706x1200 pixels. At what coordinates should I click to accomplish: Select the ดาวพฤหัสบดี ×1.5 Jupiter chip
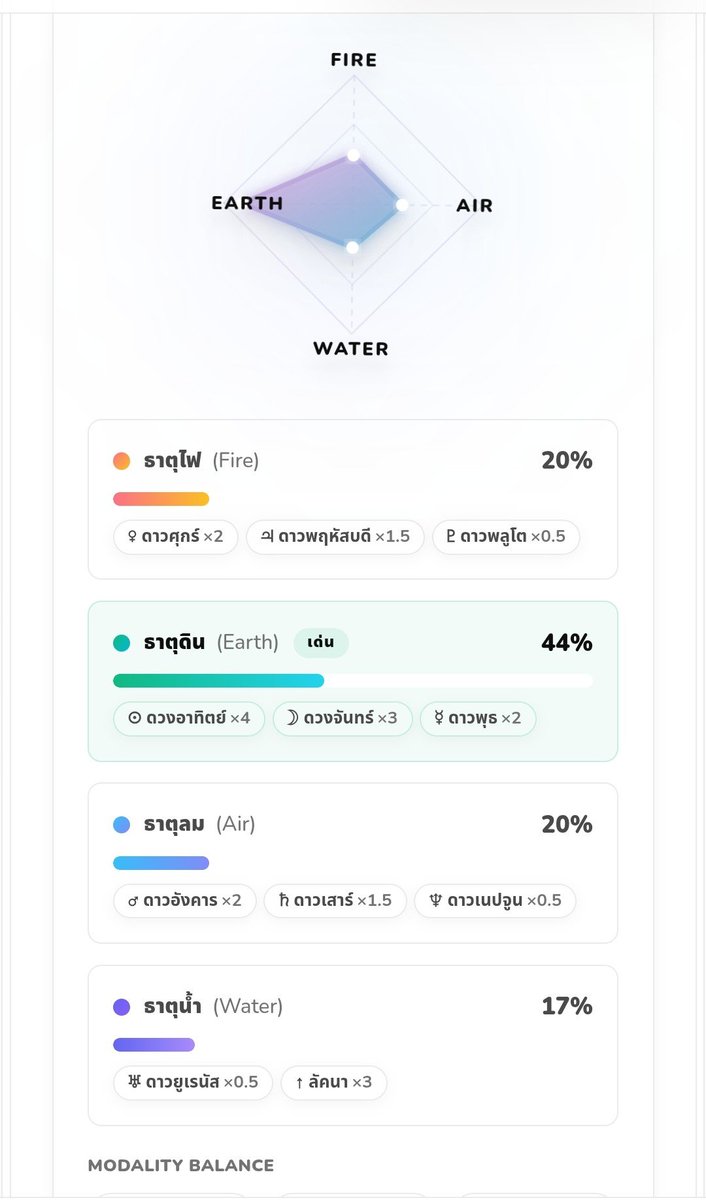tap(335, 537)
